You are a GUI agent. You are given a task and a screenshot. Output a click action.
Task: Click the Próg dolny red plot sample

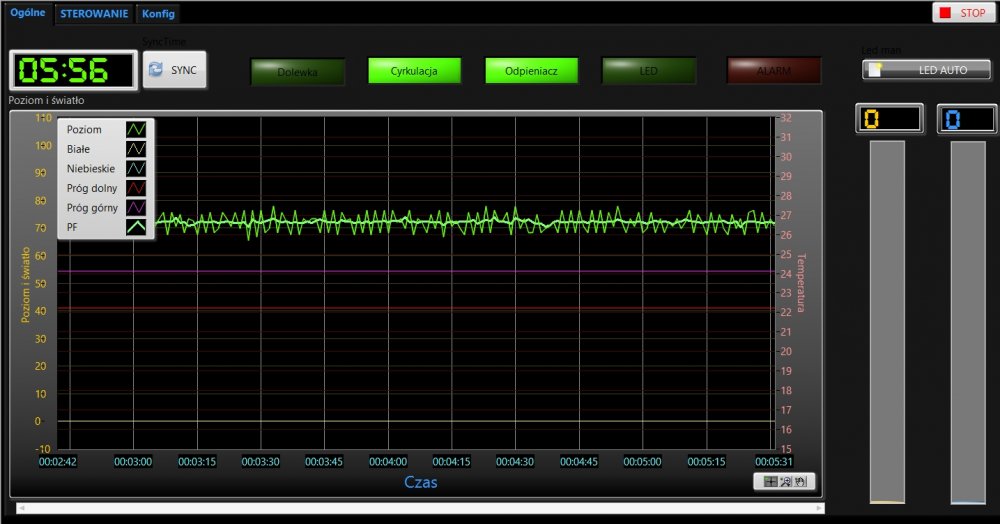click(135, 188)
